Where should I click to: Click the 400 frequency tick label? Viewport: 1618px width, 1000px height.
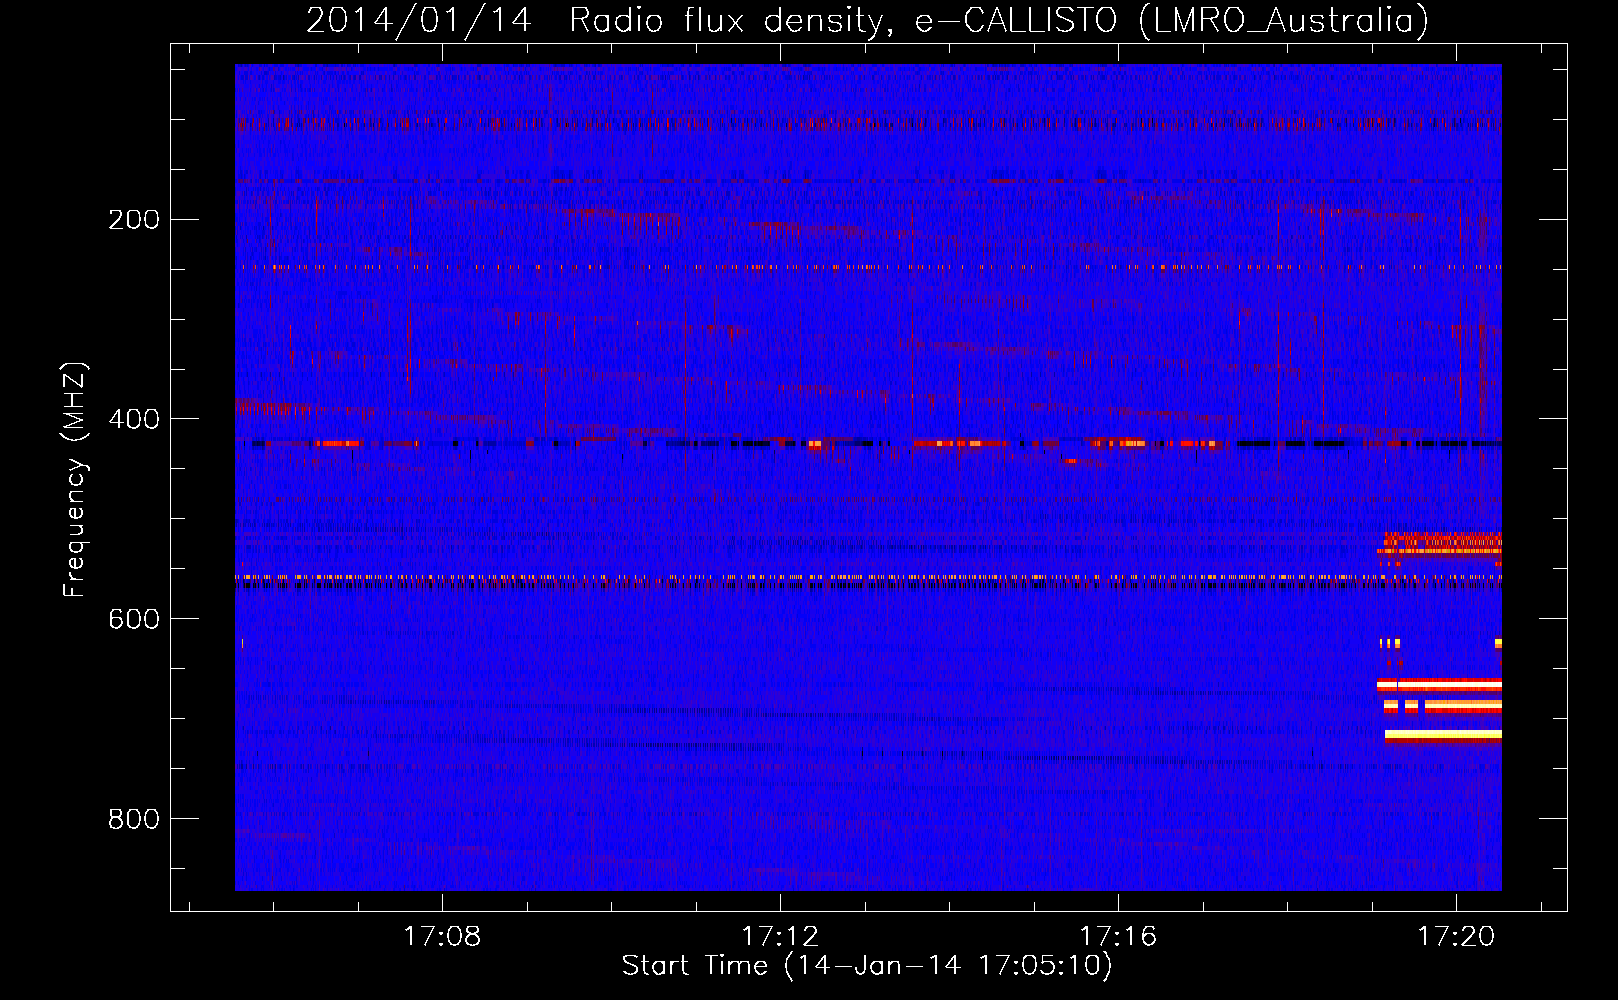[x=134, y=419]
